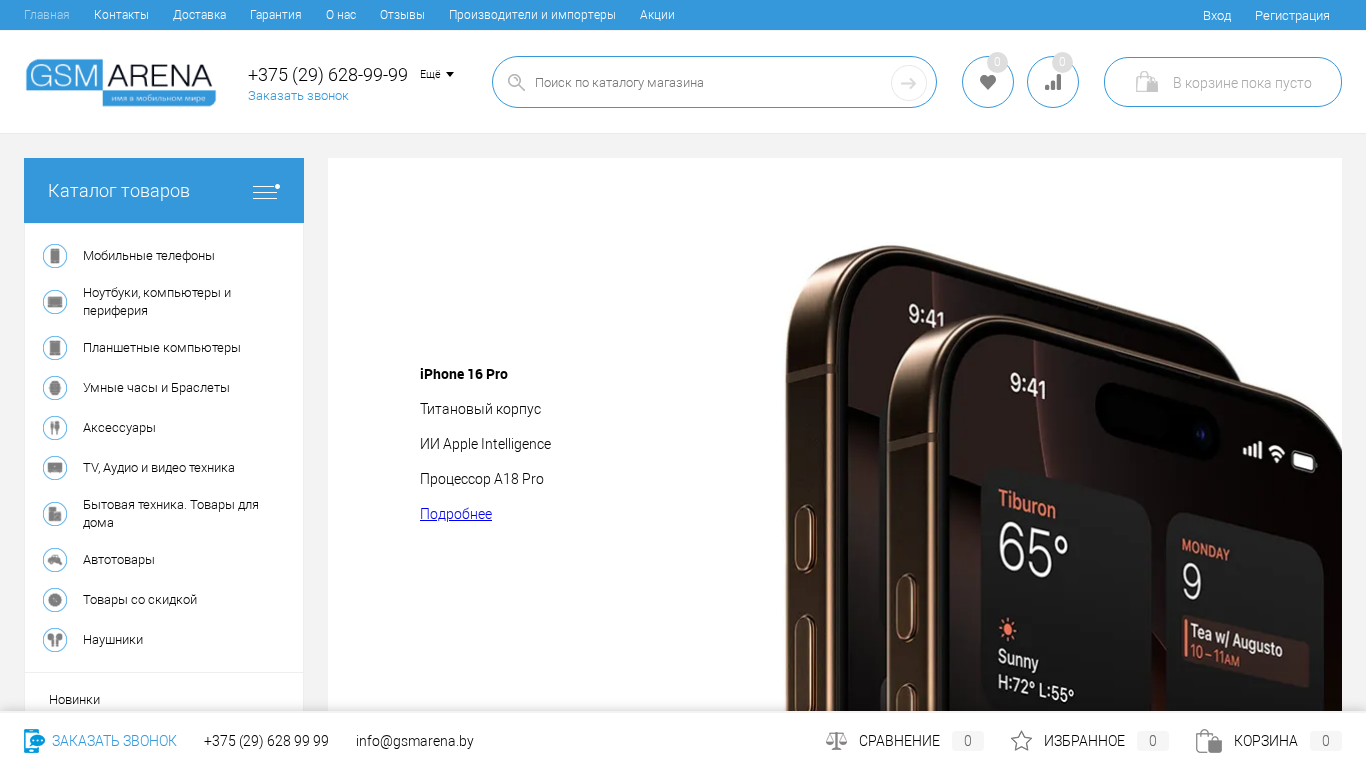The height and width of the screenshot is (768, 1366).
Task: Open the favorites heart icon in header
Action: click(x=988, y=82)
